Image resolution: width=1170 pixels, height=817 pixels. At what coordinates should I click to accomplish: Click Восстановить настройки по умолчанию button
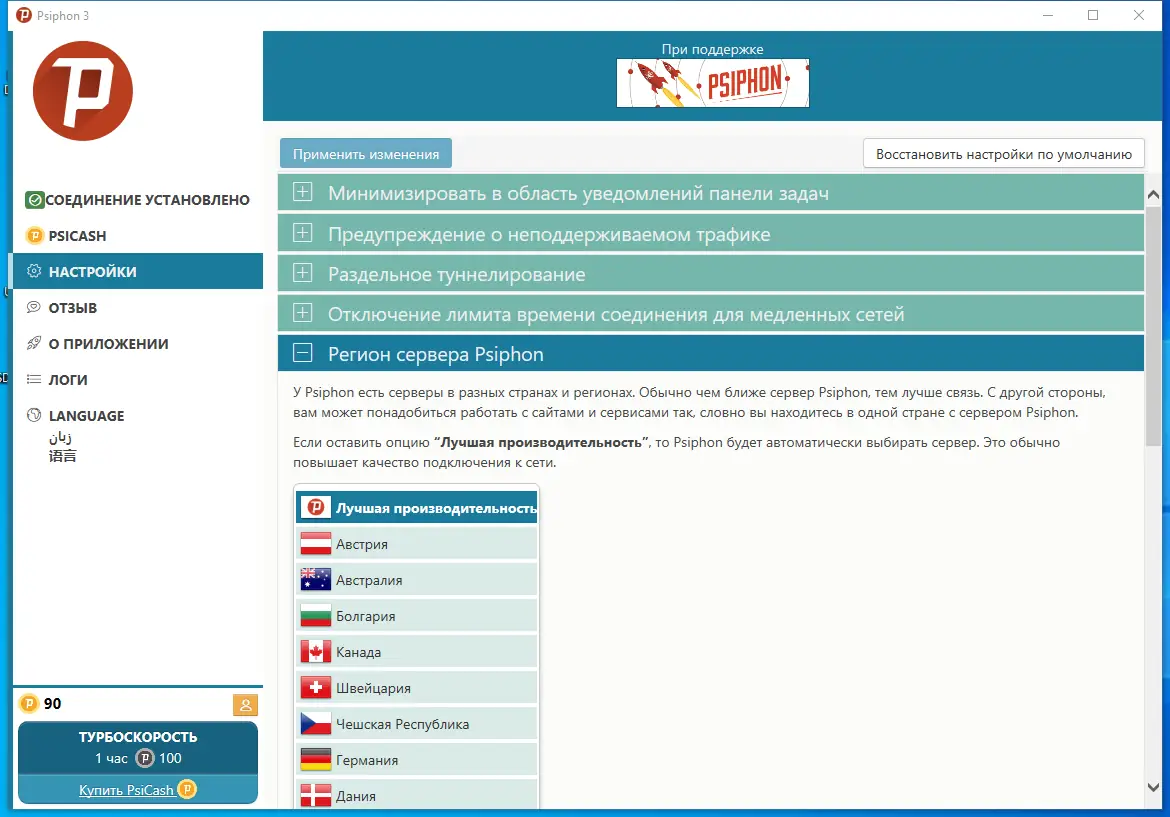tap(1004, 154)
